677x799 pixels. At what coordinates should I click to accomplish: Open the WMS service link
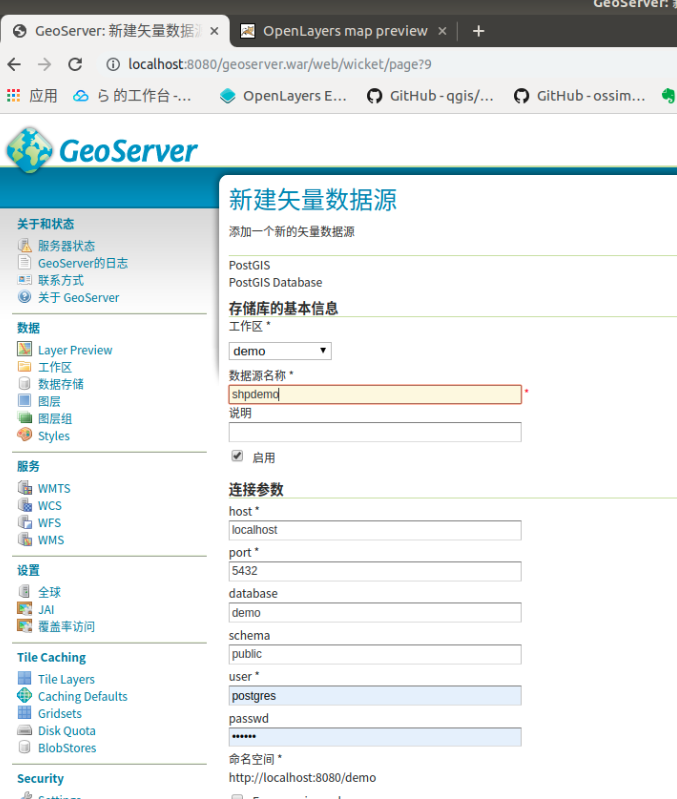click(x=50, y=540)
